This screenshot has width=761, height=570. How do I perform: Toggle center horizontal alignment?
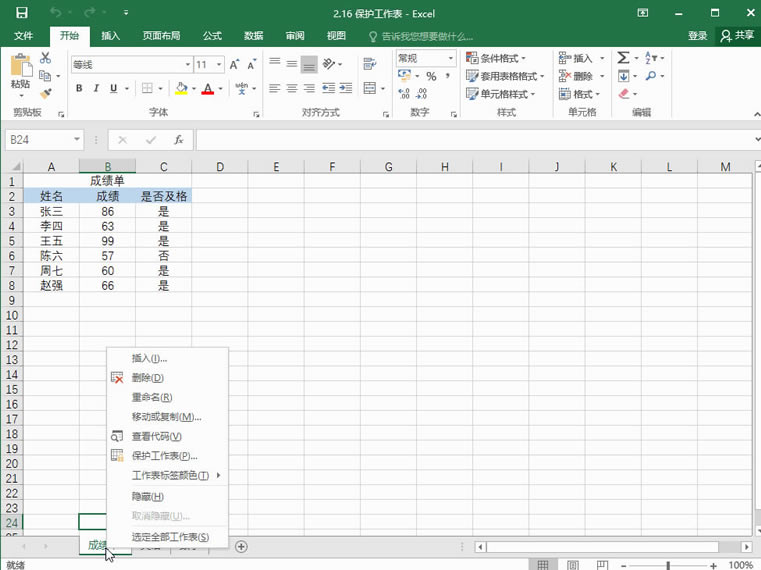(292, 88)
